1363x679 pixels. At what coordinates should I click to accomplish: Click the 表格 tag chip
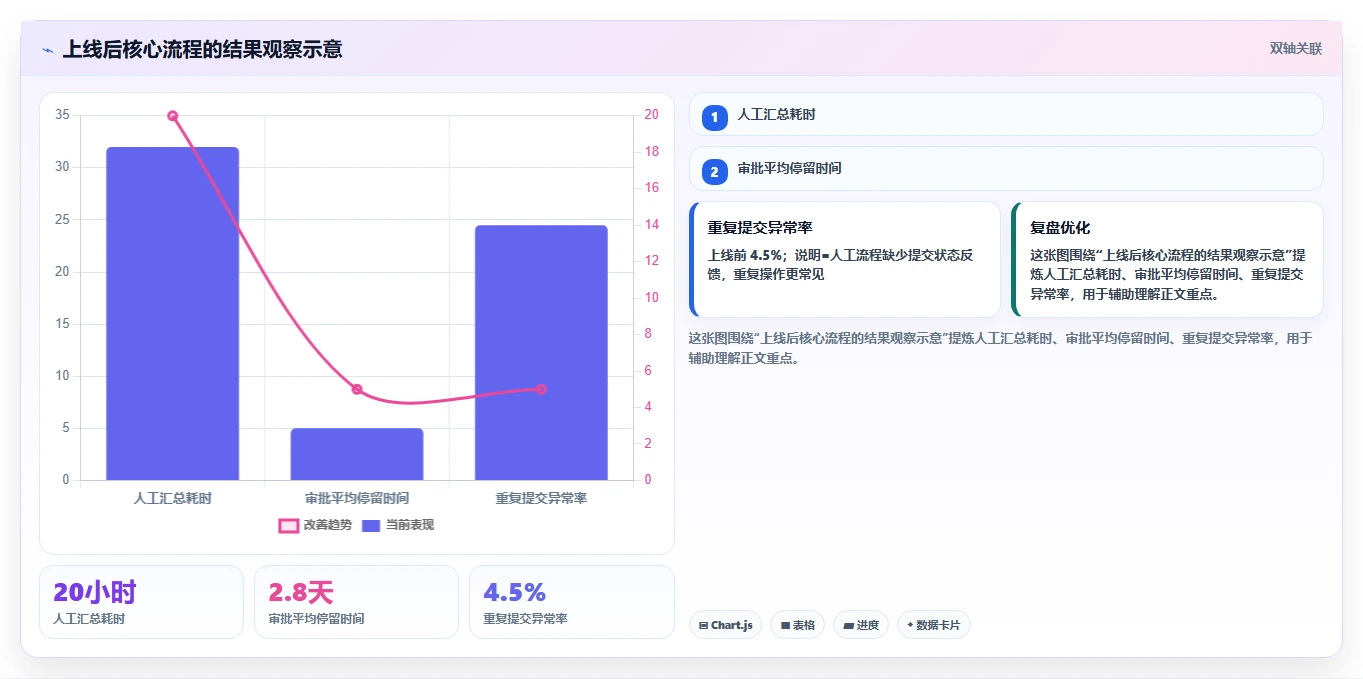(x=797, y=625)
